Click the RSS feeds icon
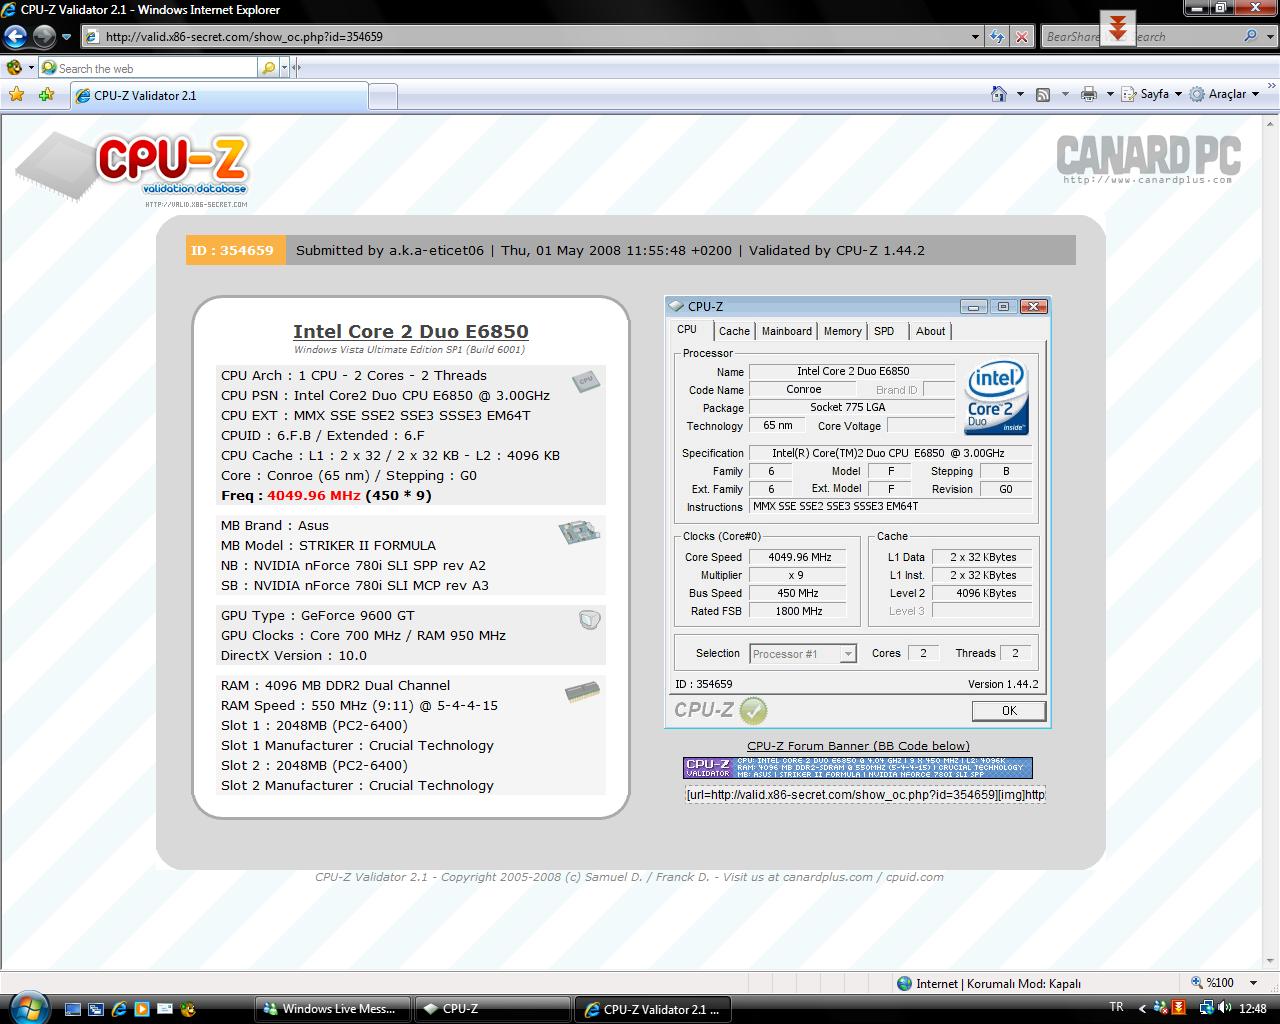This screenshot has height=1024, width=1280. click(1042, 94)
